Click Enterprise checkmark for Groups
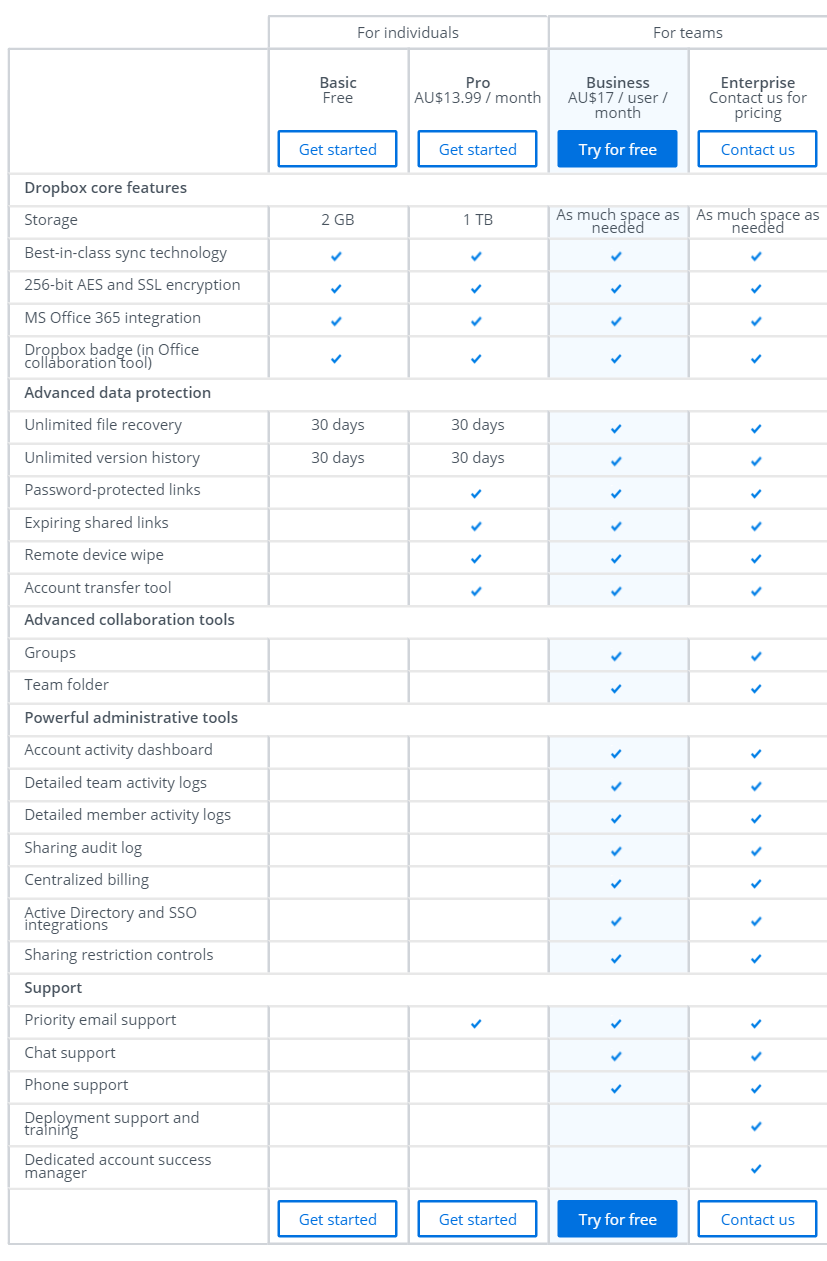The width and height of the screenshot is (827, 1261). [x=756, y=656]
